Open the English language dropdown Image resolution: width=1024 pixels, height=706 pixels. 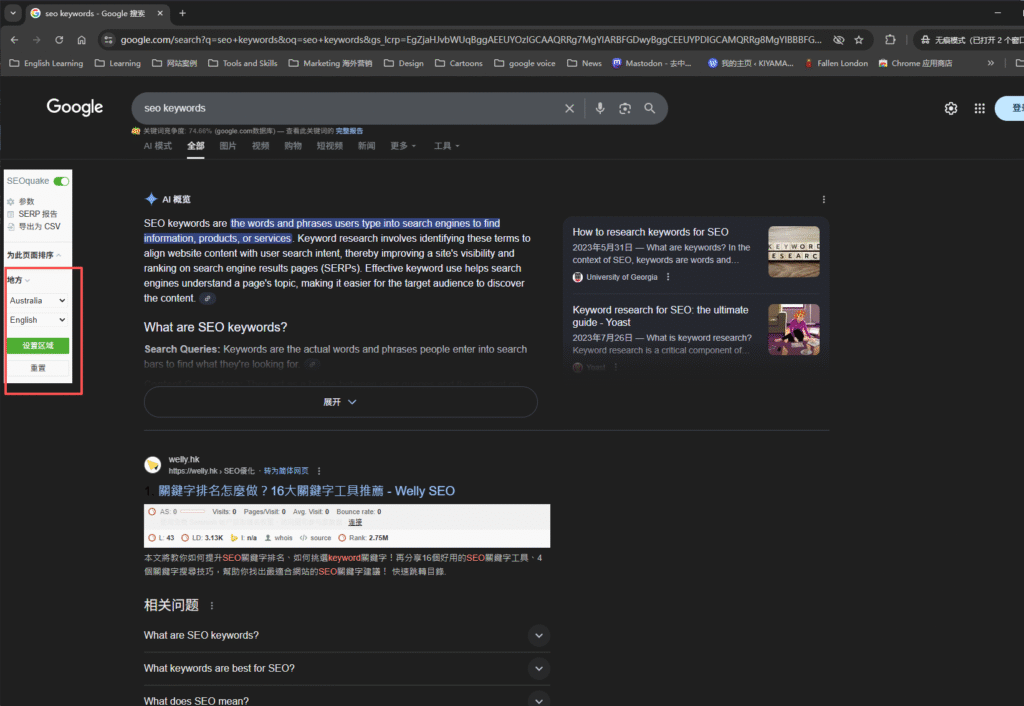pyautogui.click(x=37, y=320)
